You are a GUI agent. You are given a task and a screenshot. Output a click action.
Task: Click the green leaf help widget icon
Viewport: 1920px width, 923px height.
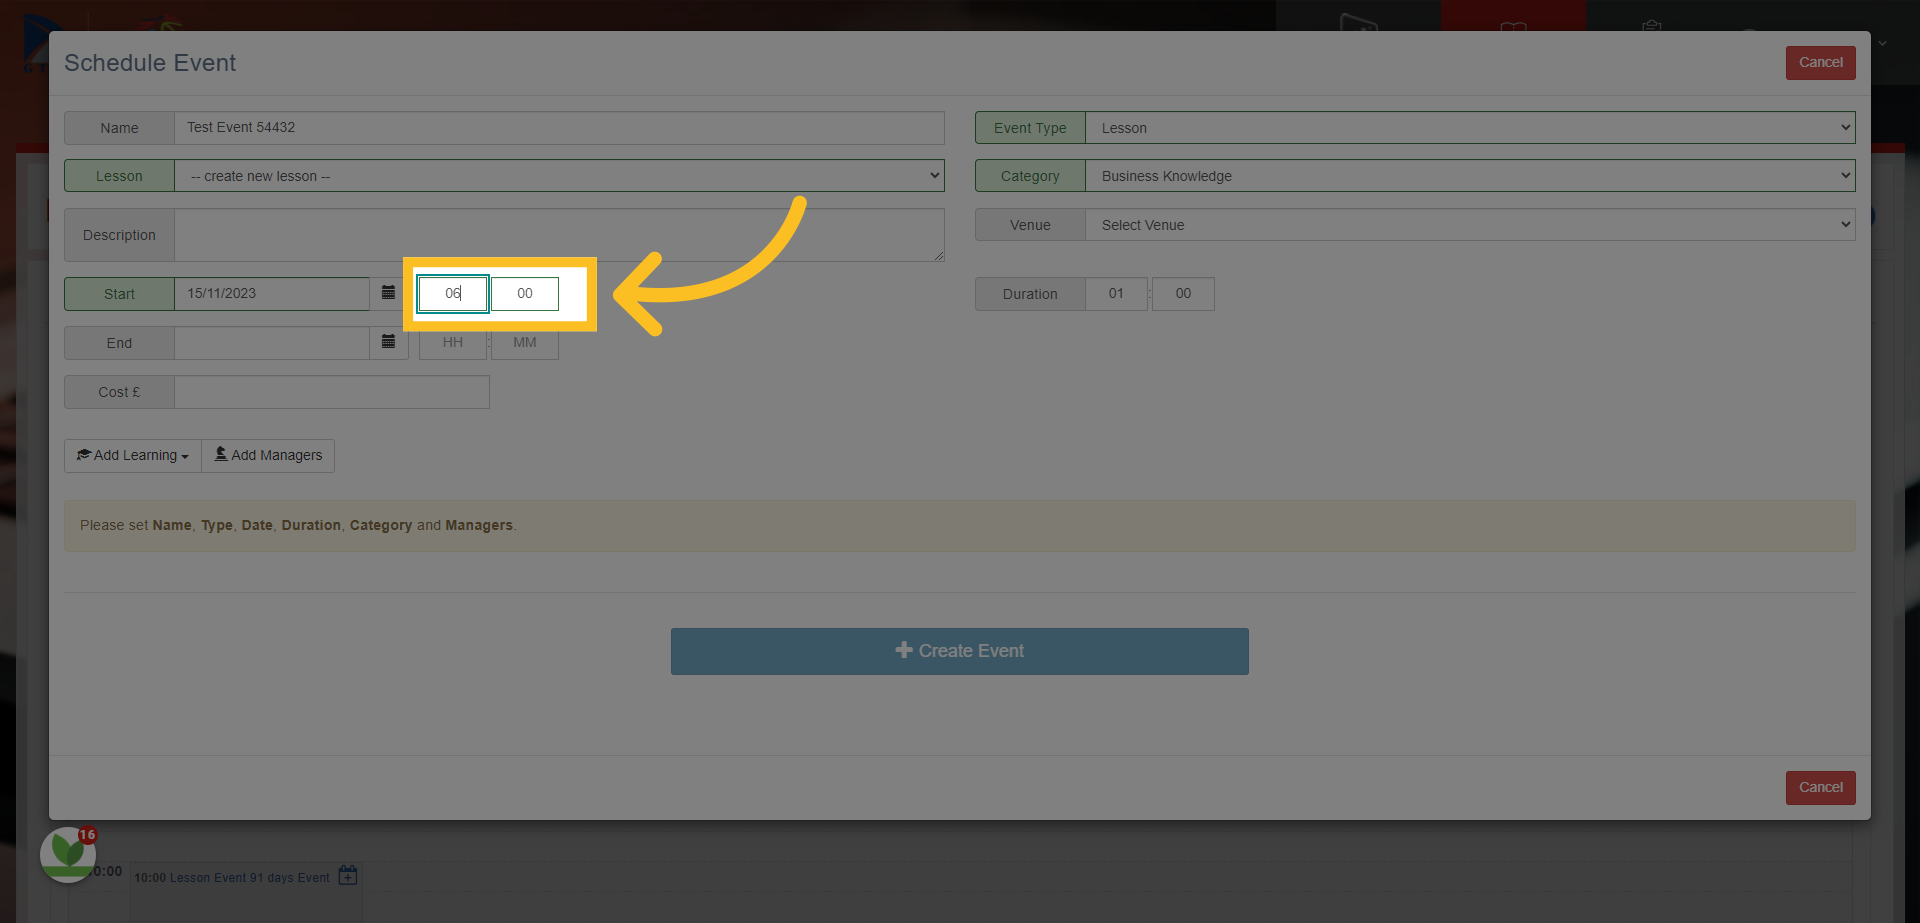pos(68,854)
